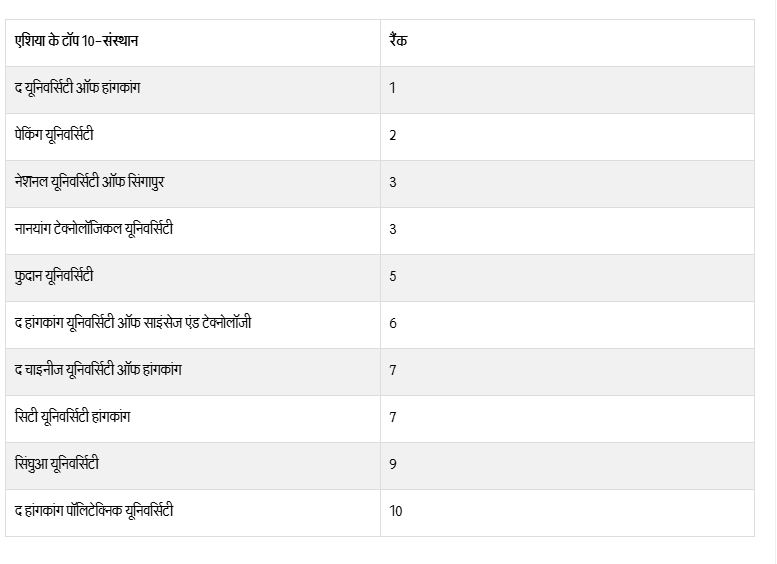Click rank 2 cell beside पेकिंग यूनिवर्सिटी
This screenshot has width=777, height=564.
pyautogui.click(x=393, y=135)
